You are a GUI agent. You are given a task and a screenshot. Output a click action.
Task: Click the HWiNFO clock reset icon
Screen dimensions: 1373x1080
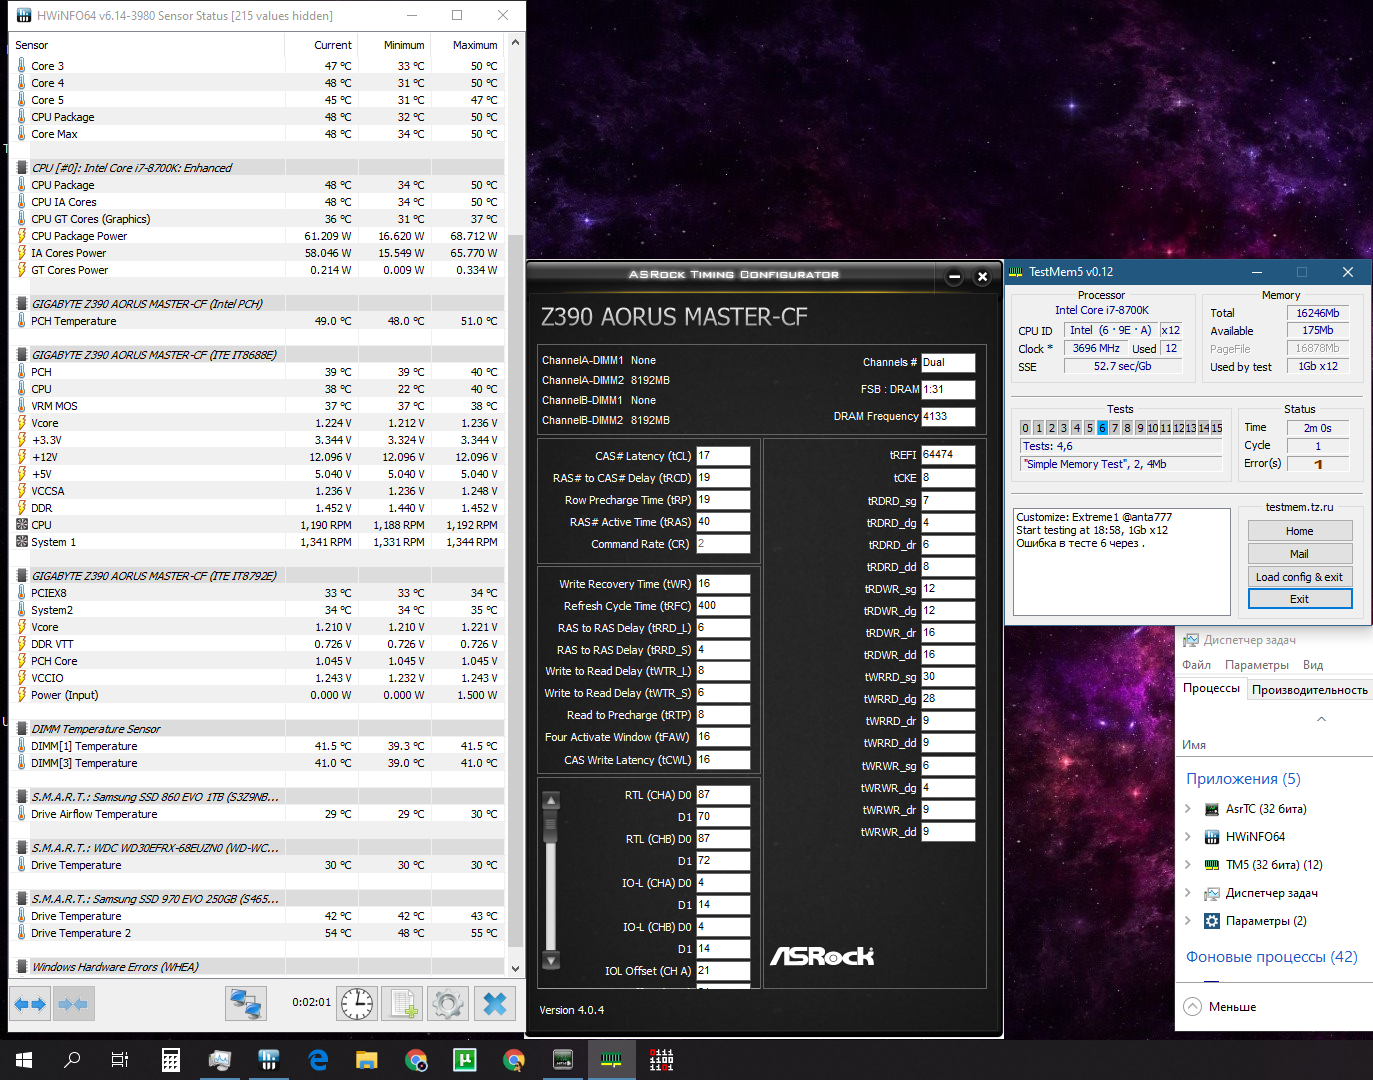tap(357, 1003)
